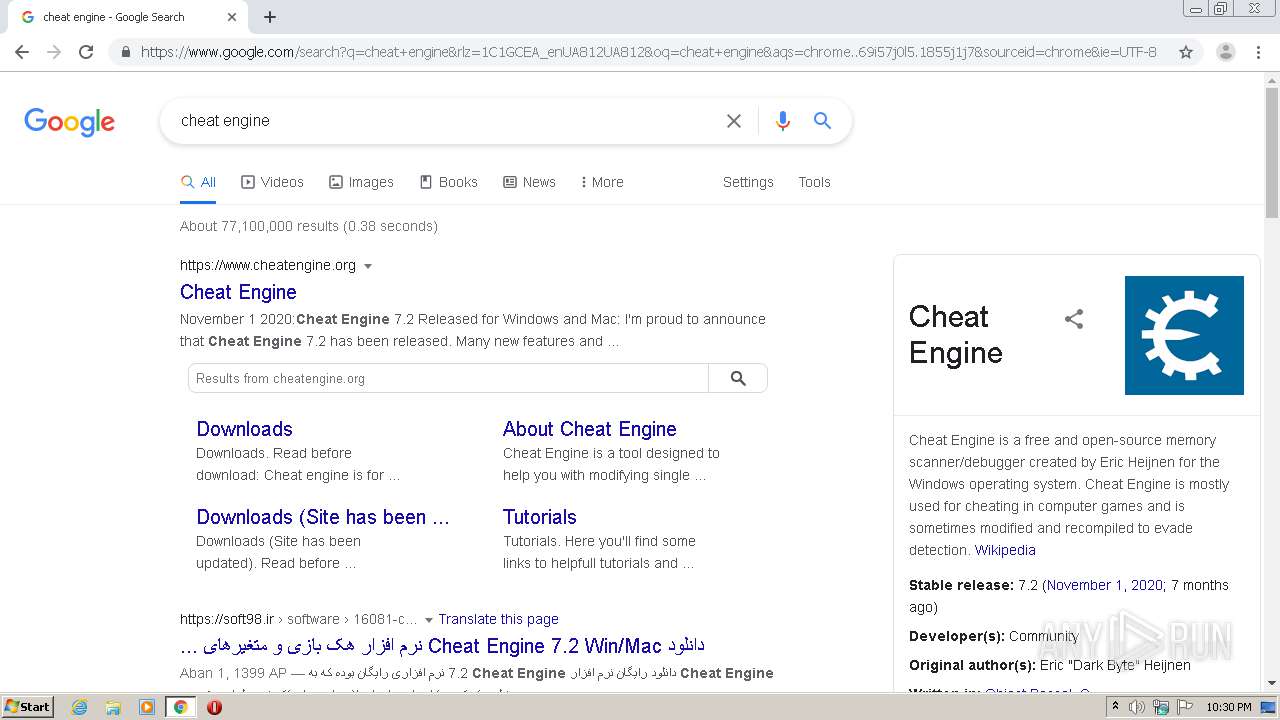Clear the search box with X icon
1280x720 pixels.
(x=734, y=121)
